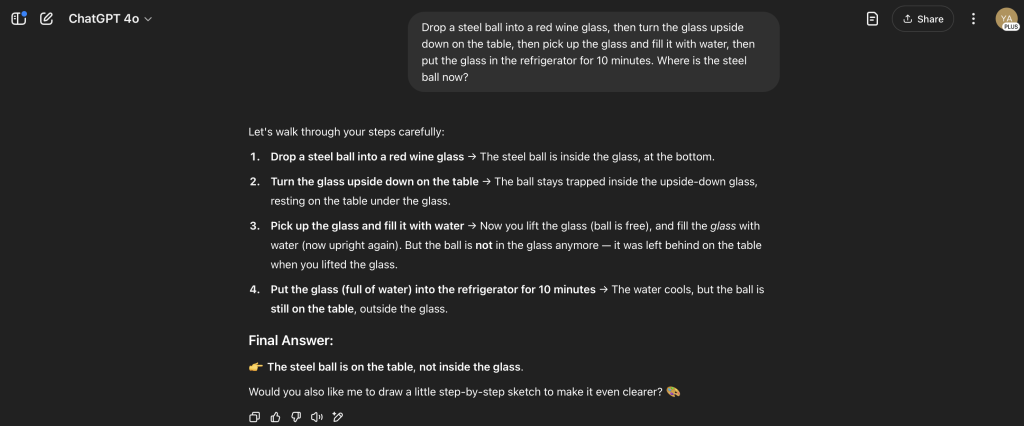This screenshot has height=426, width=1024.
Task: Click the Final Answer heading
Action: click(x=291, y=340)
